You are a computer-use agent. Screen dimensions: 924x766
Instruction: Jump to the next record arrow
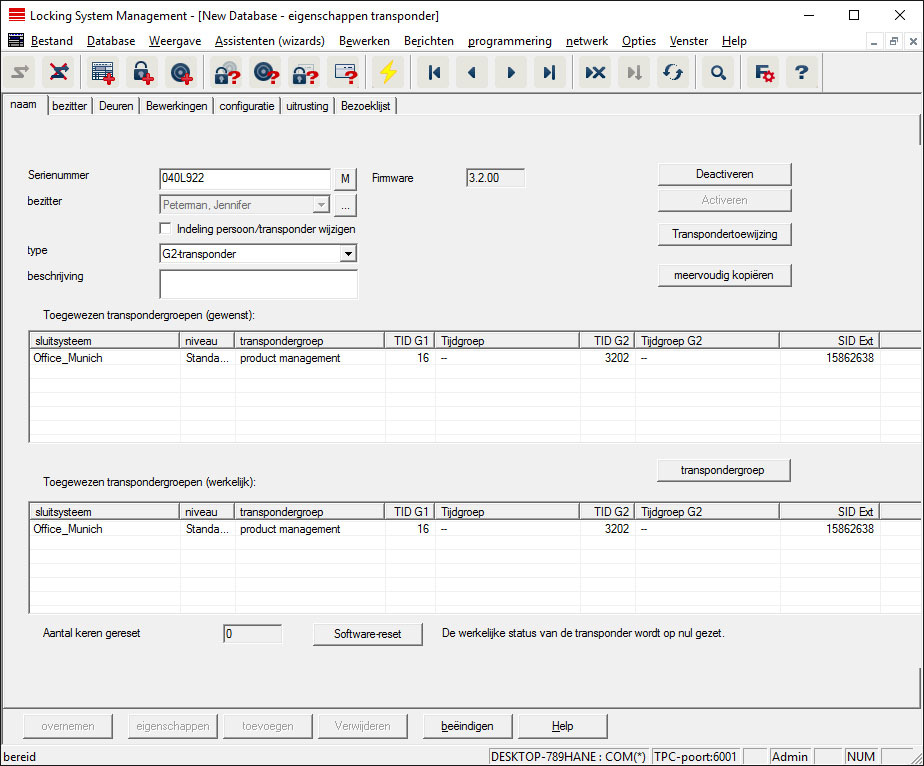pyautogui.click(x=510, y=73)
